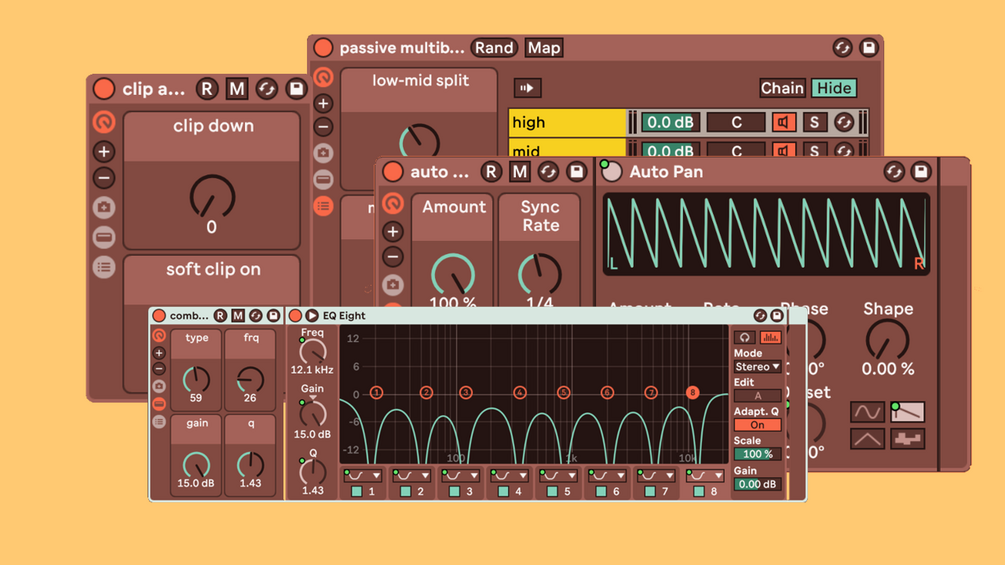Open the EQ Eight Mode Stereo dropdown

click(757, 367)
